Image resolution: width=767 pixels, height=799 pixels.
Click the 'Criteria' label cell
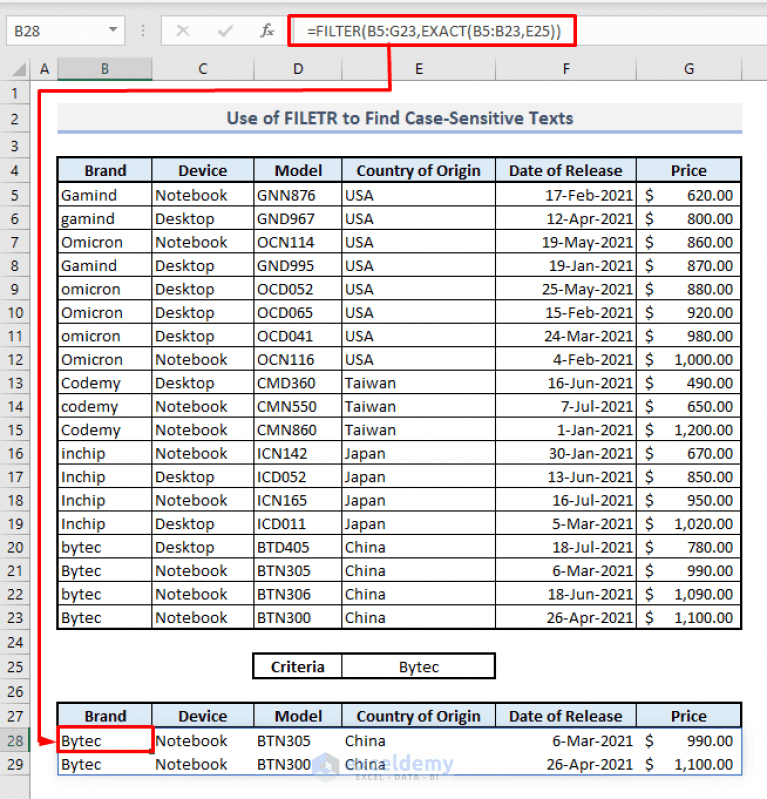tap(298, 667)
